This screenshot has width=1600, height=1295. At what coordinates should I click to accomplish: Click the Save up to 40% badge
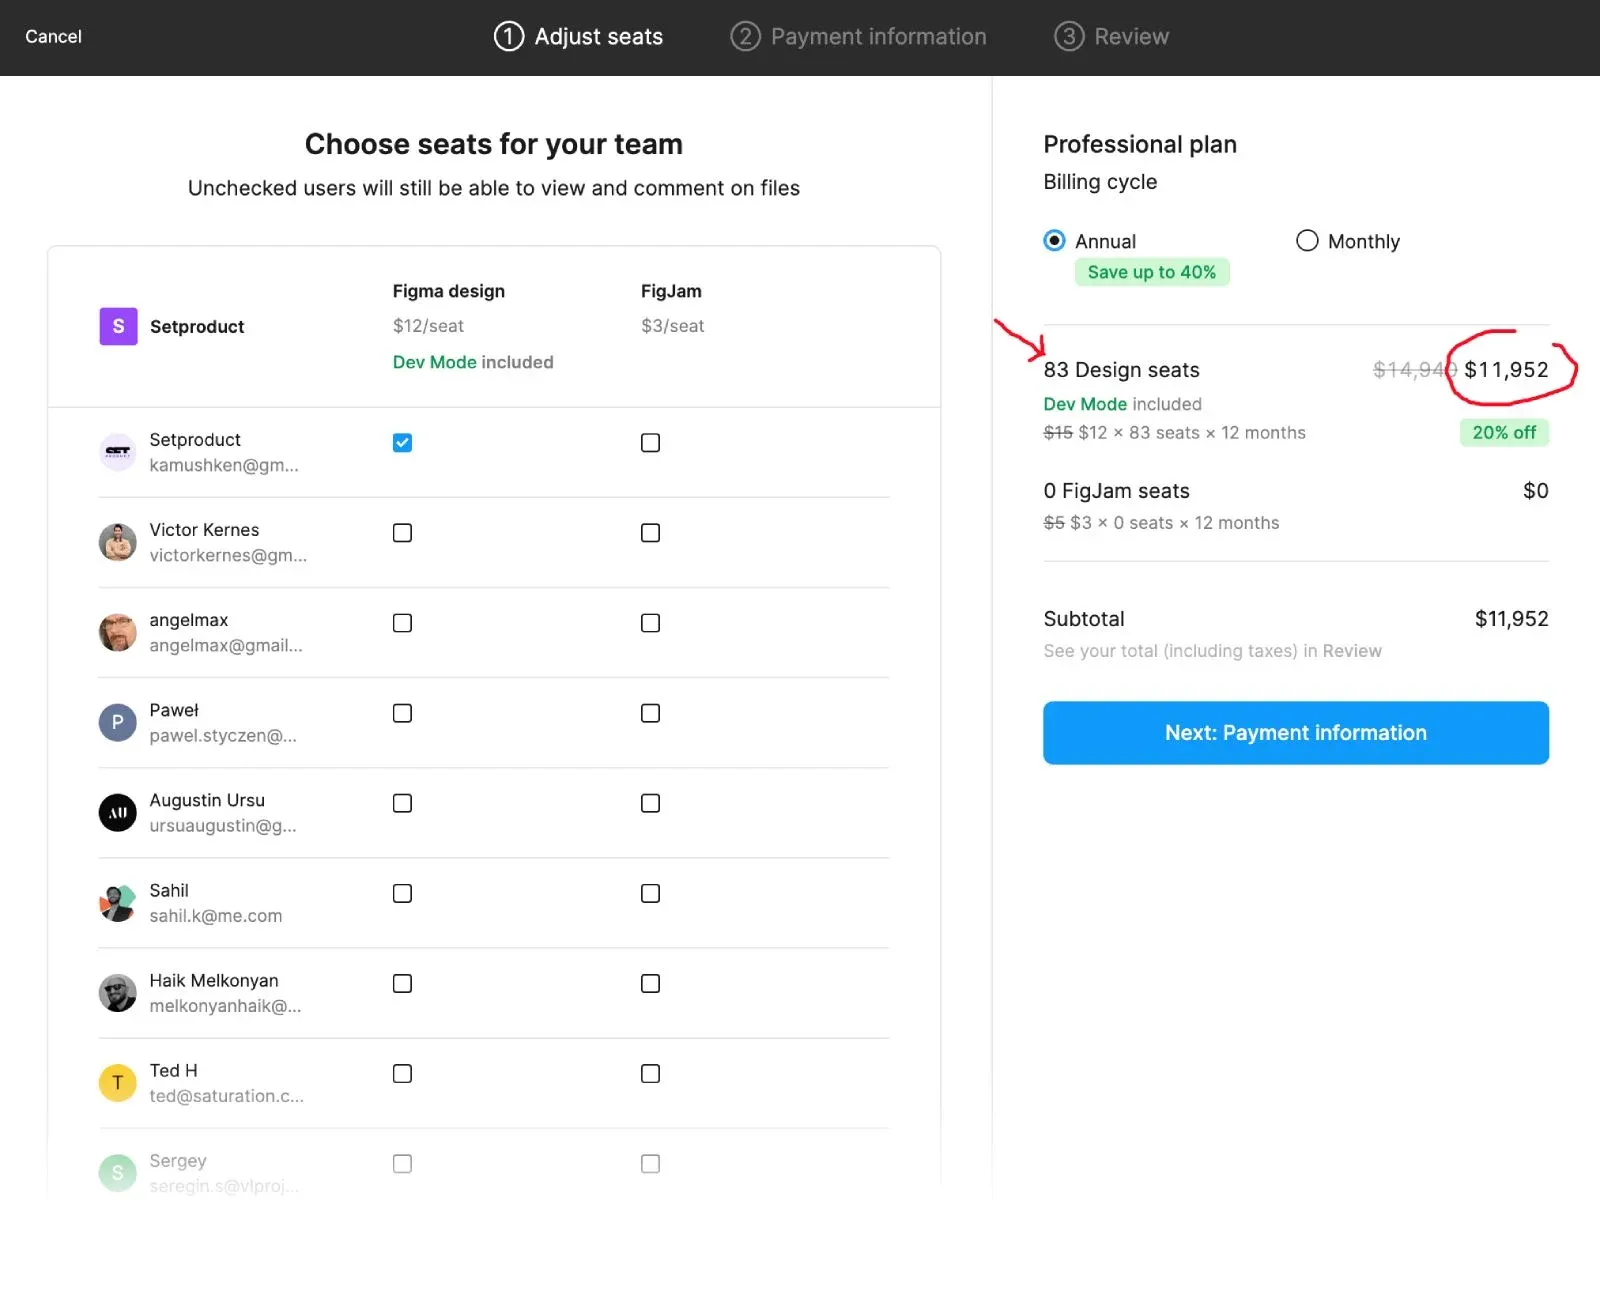[x=1152, y=272]
